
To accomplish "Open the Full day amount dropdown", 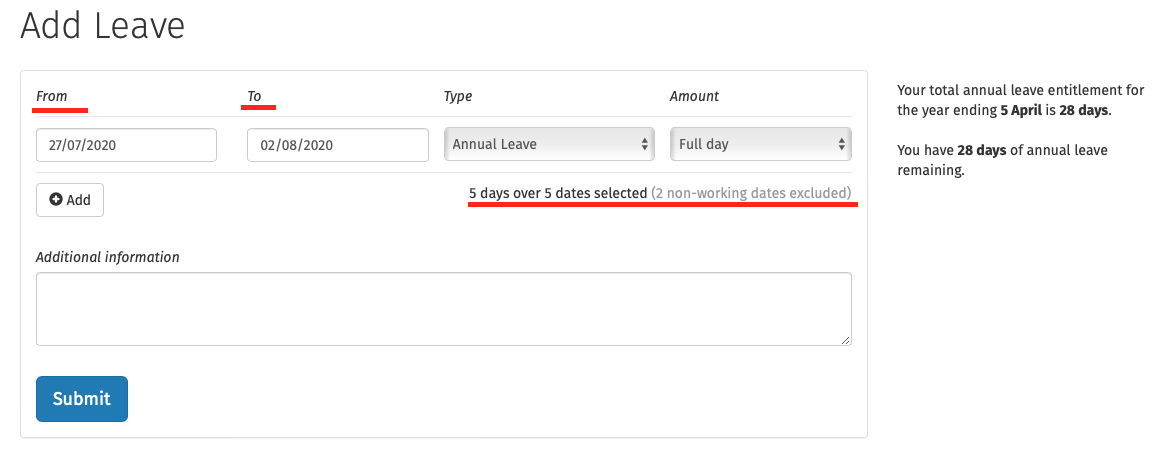I will (x=761, y=144).
